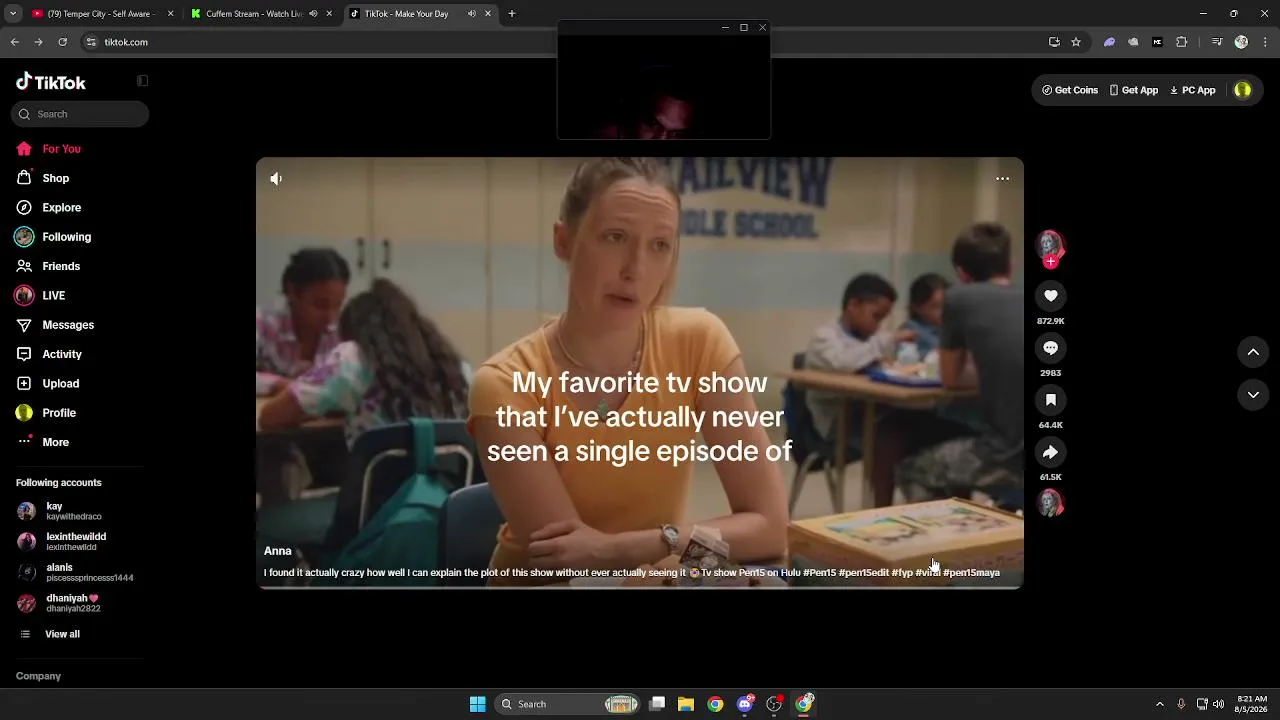The width and height of the screenshot is (1280, 720).
Task: Open the Chrome profile avatar
Action: tap(1241, 42)
